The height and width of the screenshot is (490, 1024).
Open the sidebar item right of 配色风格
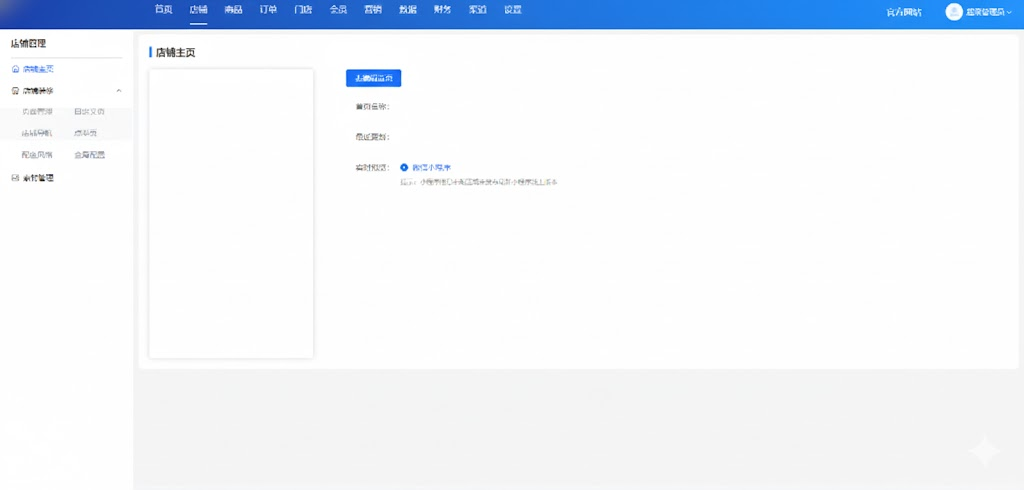[x=89, y=155]
